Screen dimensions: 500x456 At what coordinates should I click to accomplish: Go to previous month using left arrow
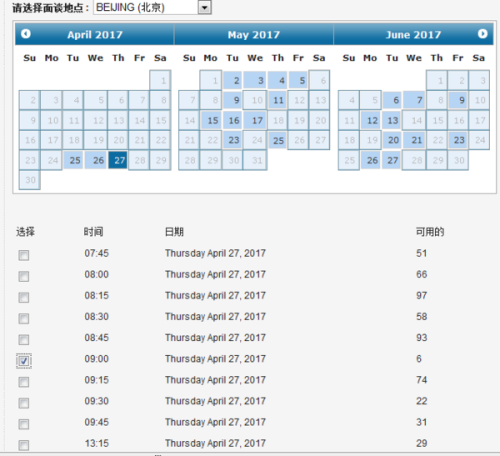pyautogui.click(x=26, y=34)
